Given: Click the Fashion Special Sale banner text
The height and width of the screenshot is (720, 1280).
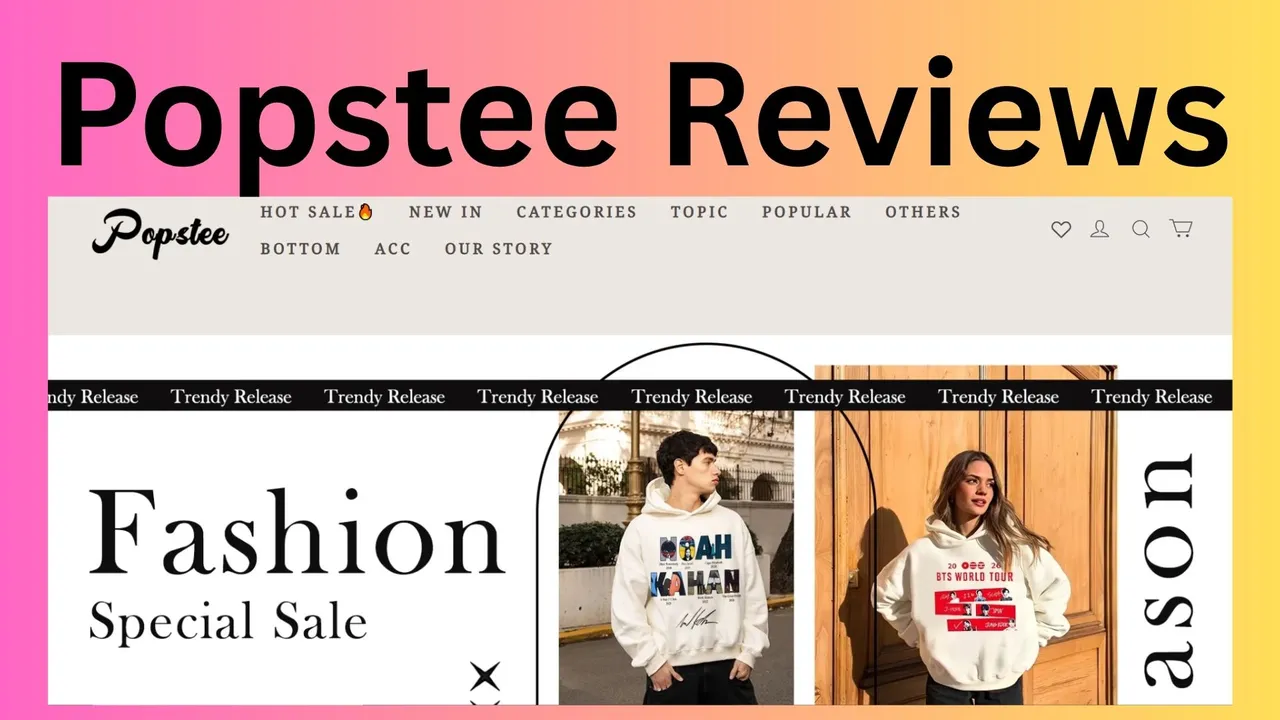Looking at the screenshot, I should [297, 565].
